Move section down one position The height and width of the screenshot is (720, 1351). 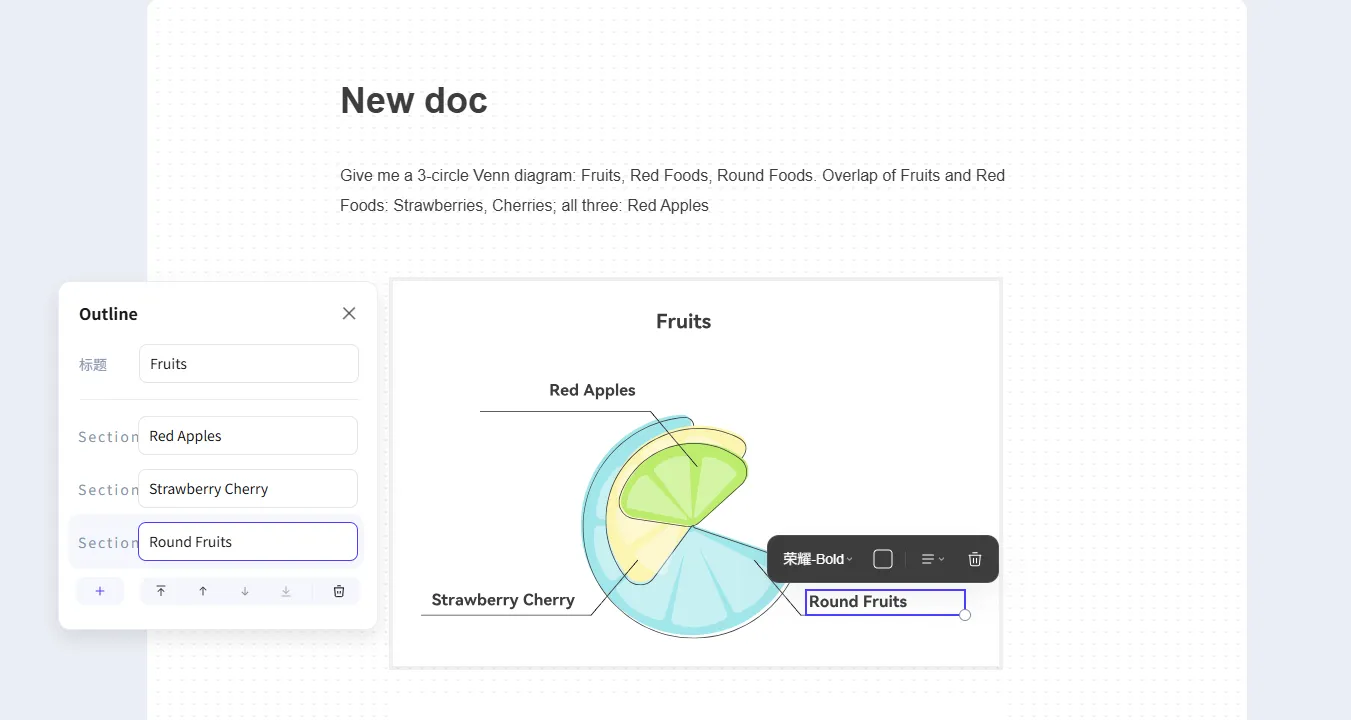click(245, 591)
